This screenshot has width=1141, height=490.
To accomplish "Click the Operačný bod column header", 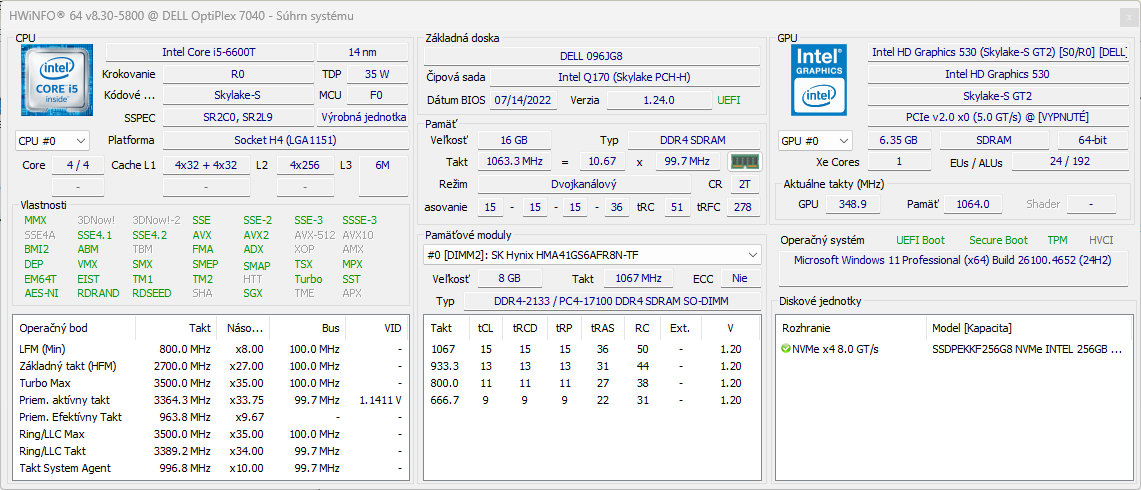I will coord(52,328).
